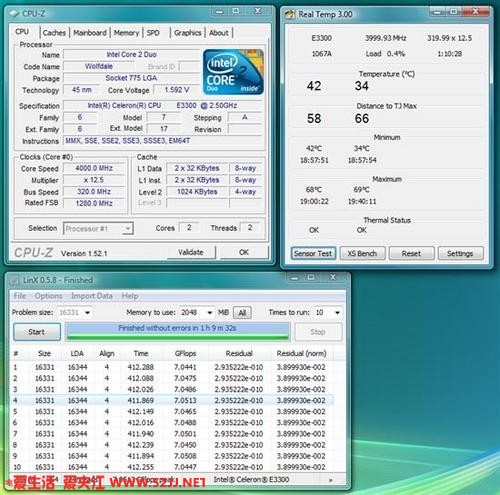Click the Time column header
Viewport: 500px width, 495px height.
[141, 353]
